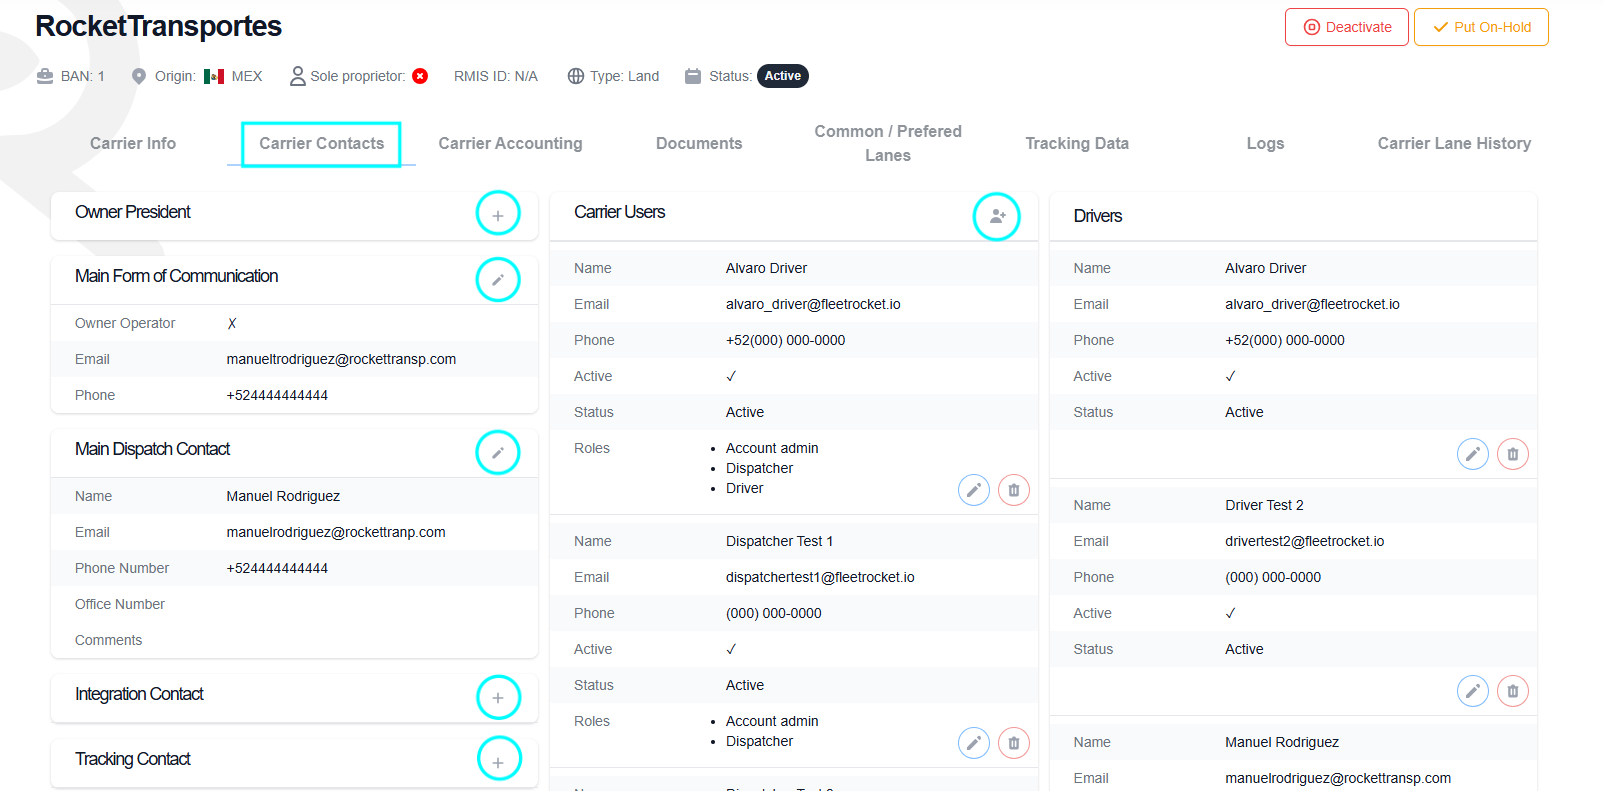Click dispatchertest1@fleetrocket.io email

[x=820, y=577]
